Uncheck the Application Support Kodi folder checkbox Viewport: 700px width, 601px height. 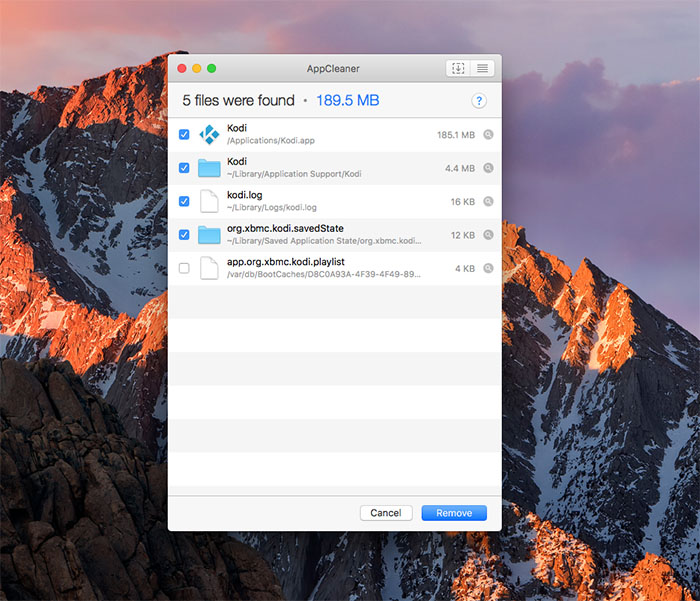[x=184, y=168]
